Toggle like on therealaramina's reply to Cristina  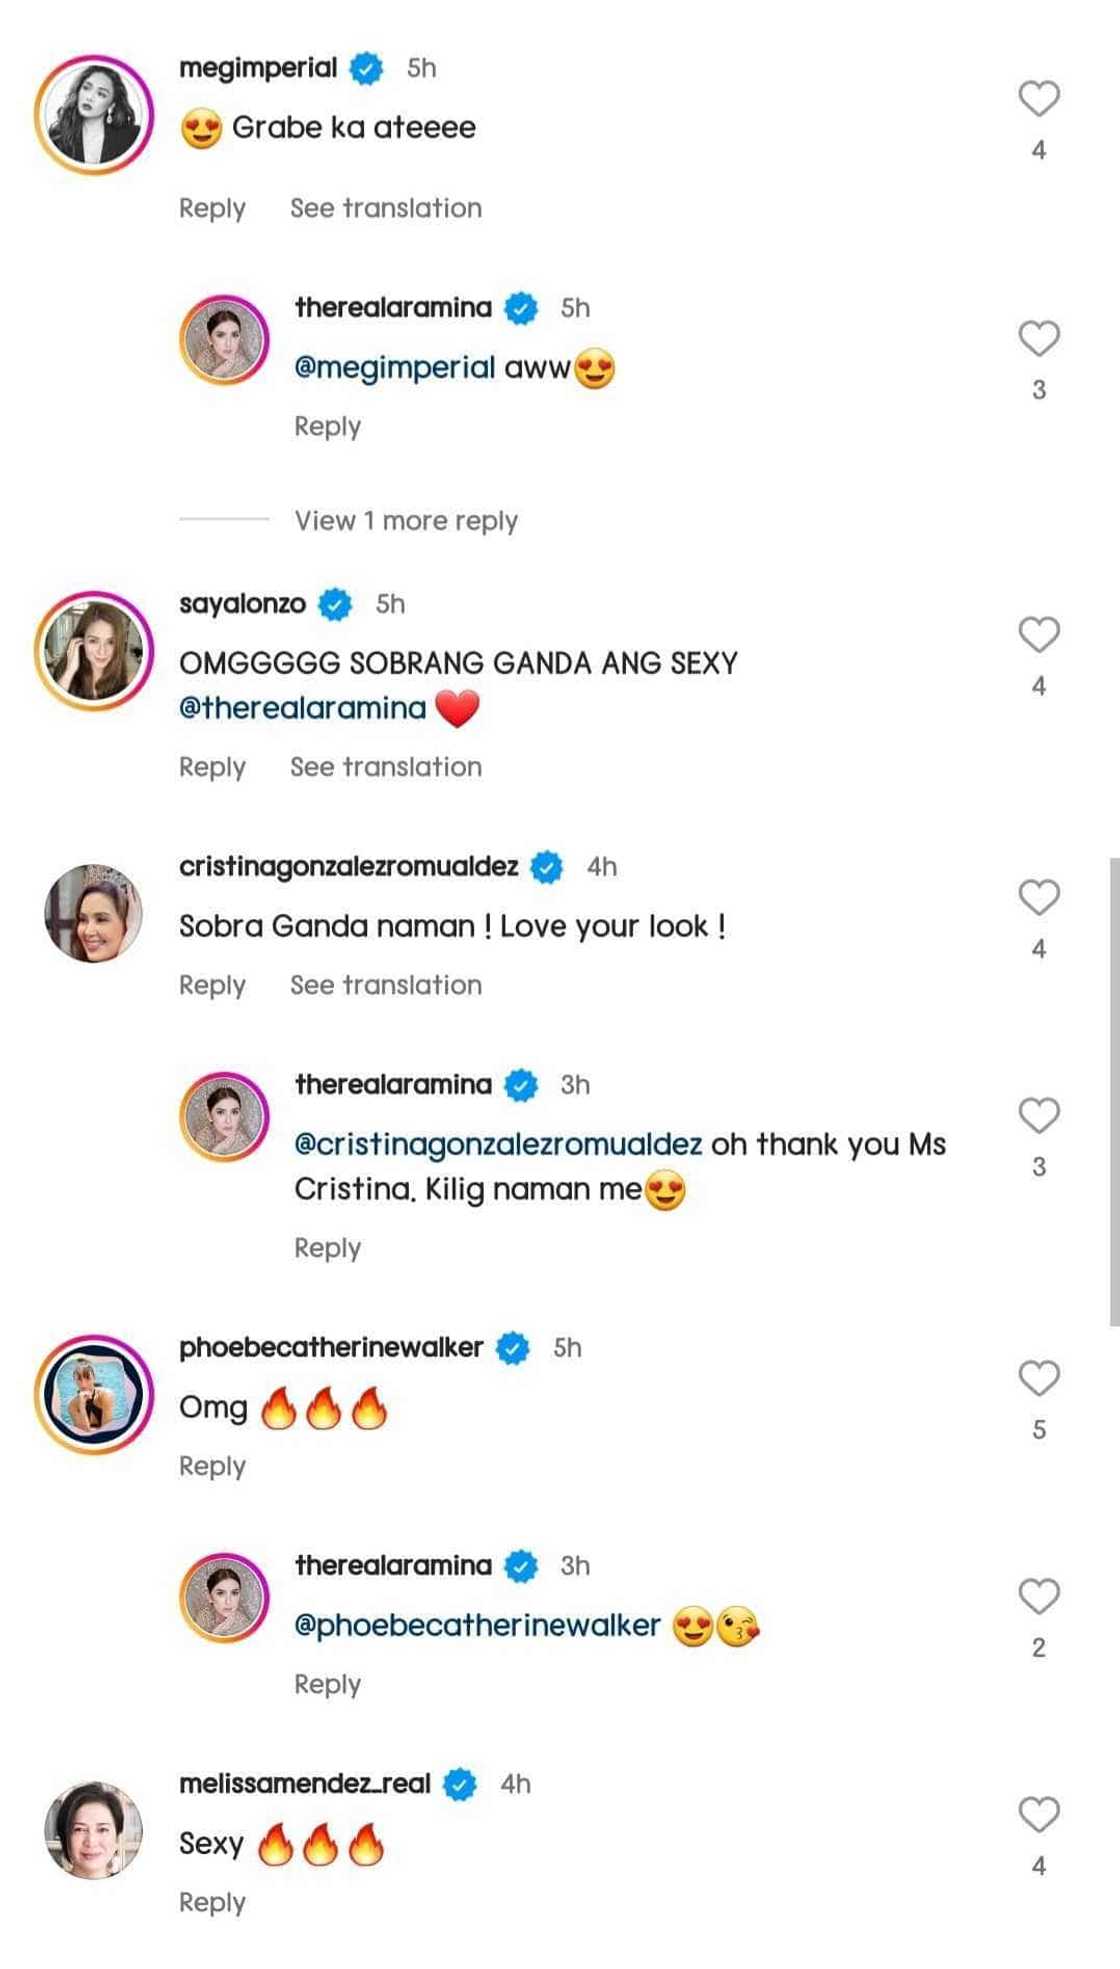1037,1113
